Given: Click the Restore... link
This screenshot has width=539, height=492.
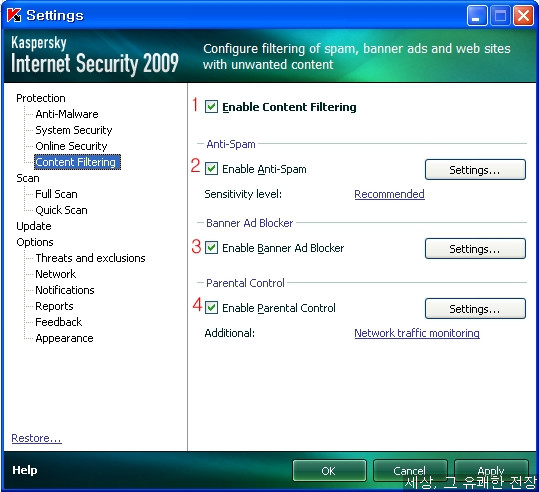Looking at the screenshot, I should pos(36,438).
